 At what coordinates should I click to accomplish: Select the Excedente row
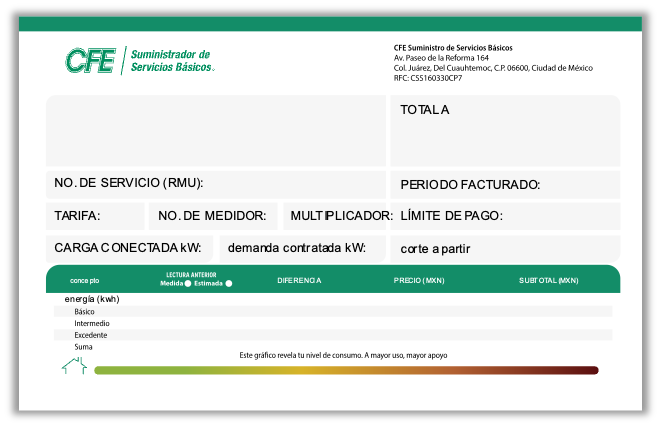pyautogui.click(x=332, y=335)
